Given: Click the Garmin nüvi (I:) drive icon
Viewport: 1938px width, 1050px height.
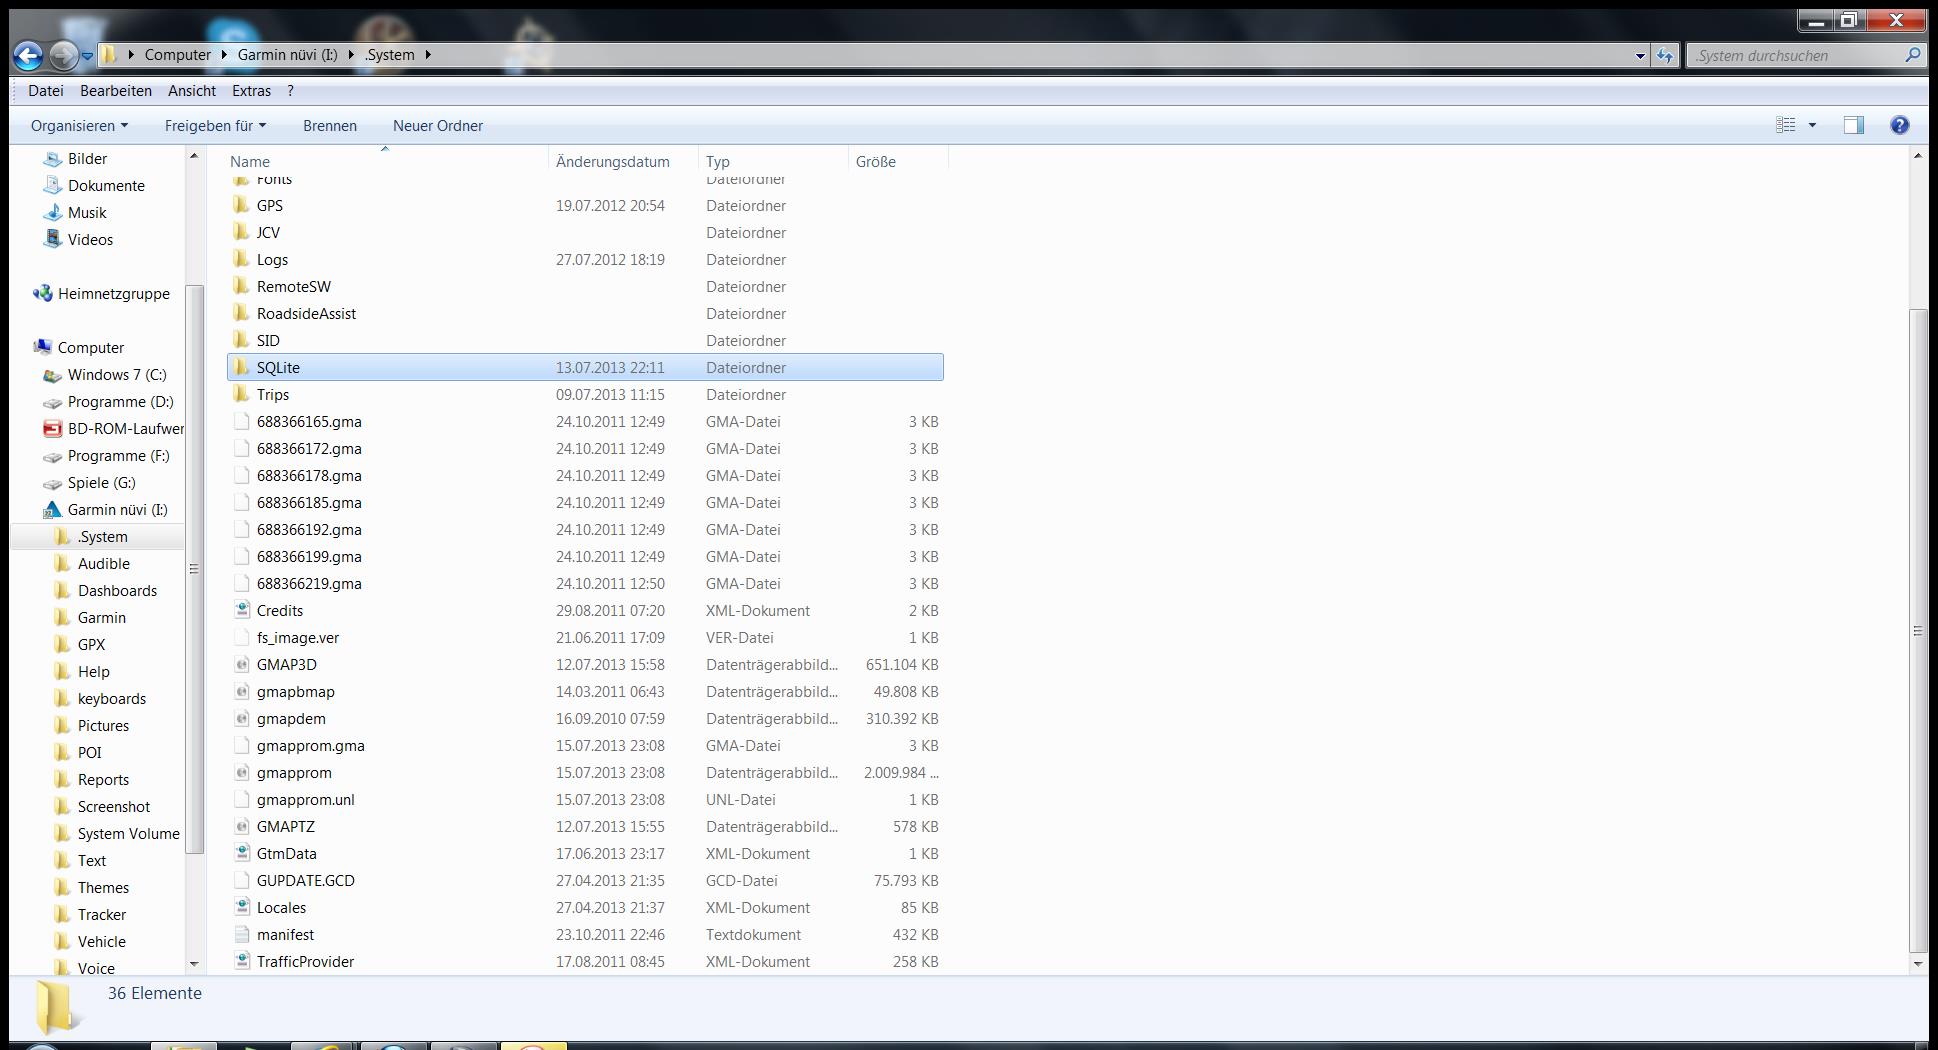Looking at the screenshot, I should pos(52,510).
